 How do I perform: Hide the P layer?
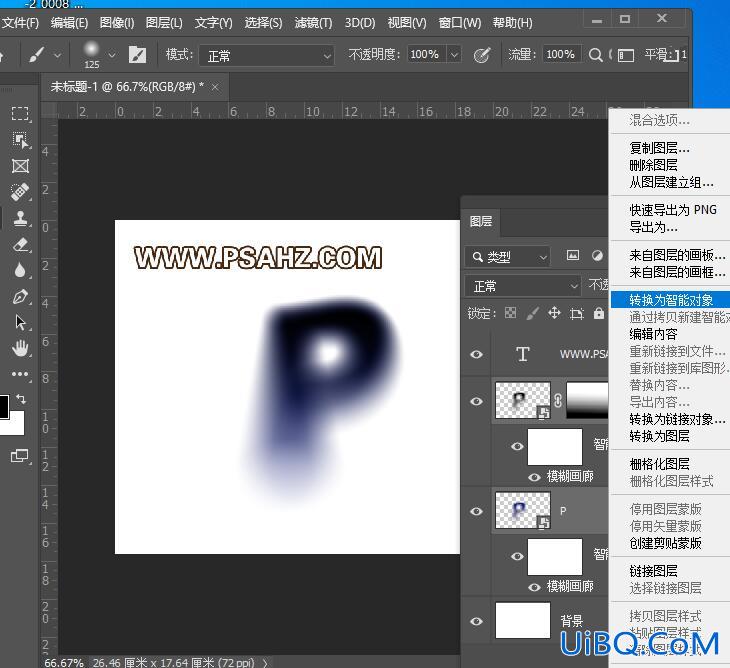point(476,511)
